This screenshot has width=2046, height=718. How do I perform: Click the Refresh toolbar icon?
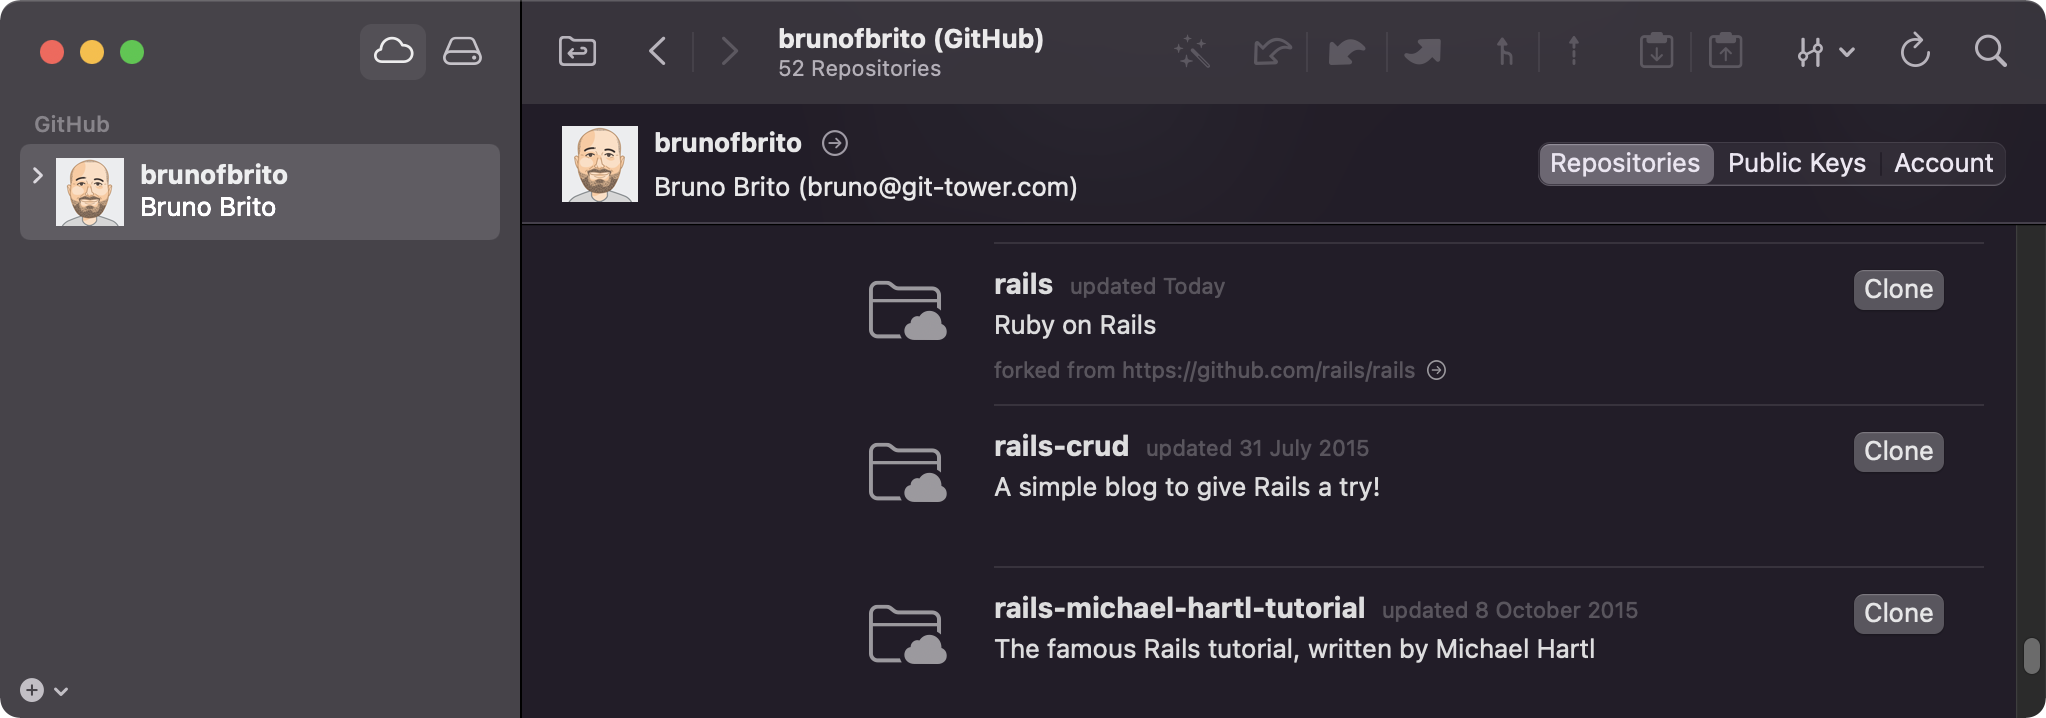pyautogui.click(x=1914, y=52)
